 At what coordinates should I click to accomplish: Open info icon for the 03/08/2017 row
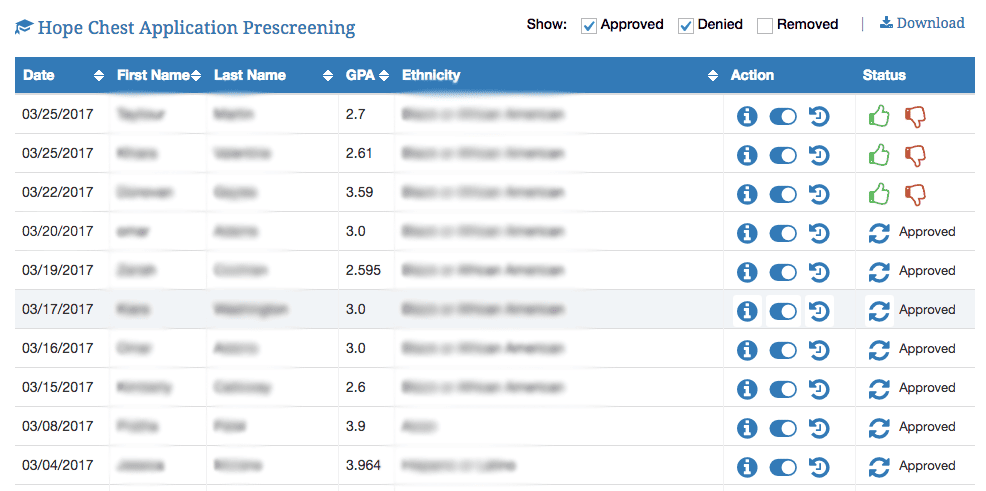[x=746, y=428]
